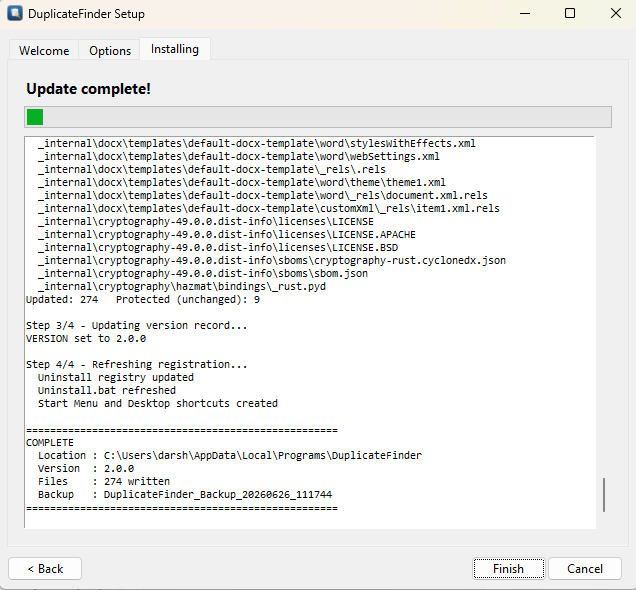Switch to the Welcome tab
Viewport: 636px width, 590px height.
pos(44,51)
